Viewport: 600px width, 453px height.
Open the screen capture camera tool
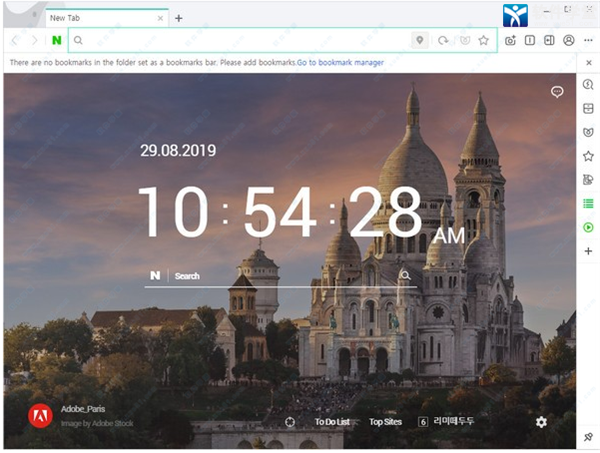[x=511, y=40]
